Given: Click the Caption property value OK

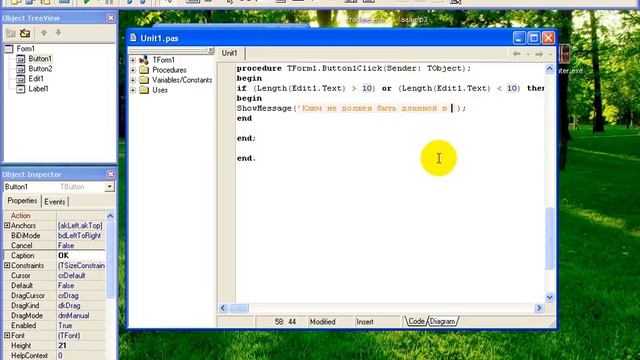Looking at the screenshot, I should (x=81, y=256).
